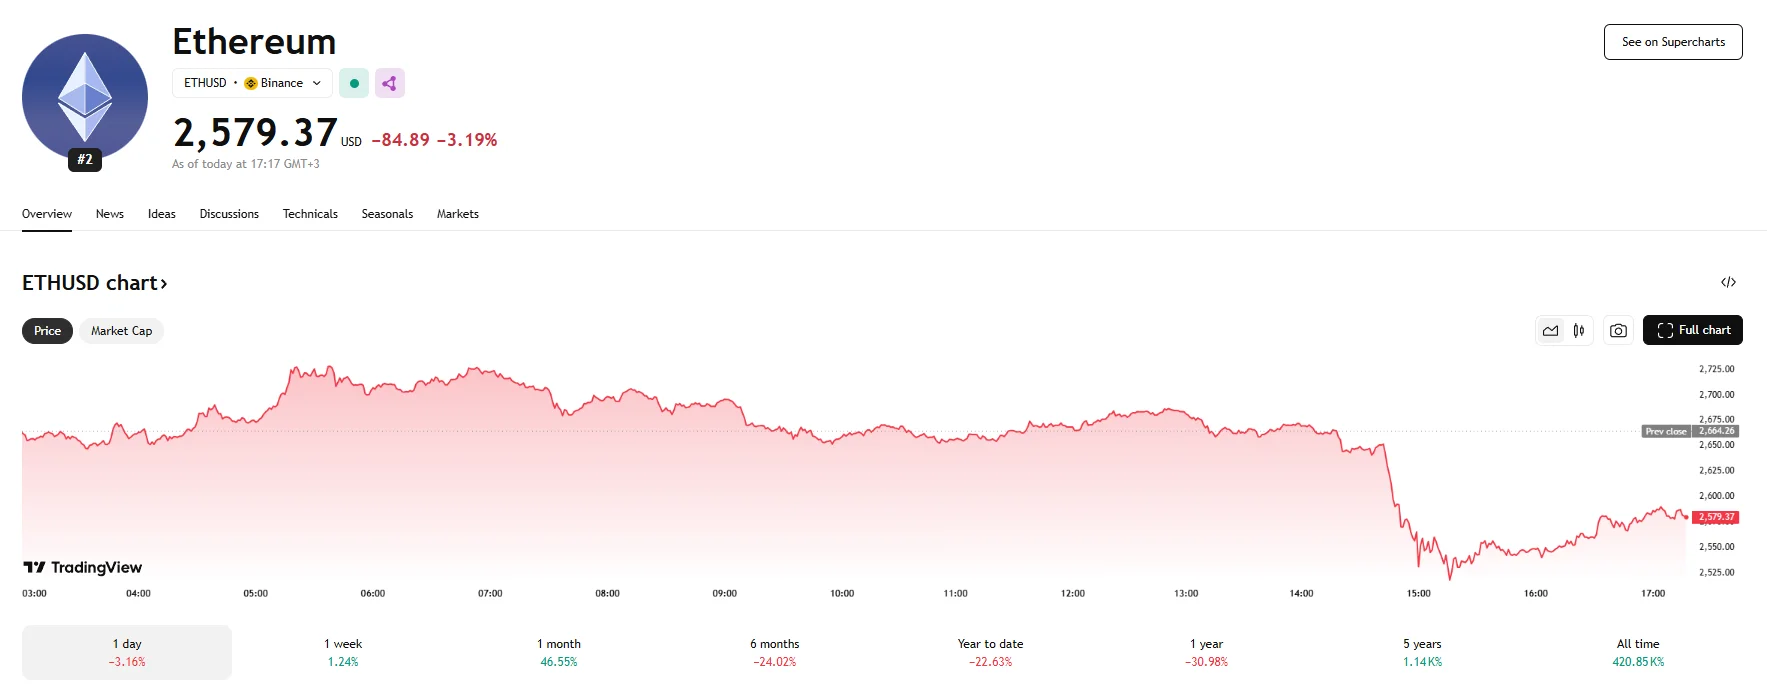
Task: Go to the Seasonals tab
Action: click(387, 214)
